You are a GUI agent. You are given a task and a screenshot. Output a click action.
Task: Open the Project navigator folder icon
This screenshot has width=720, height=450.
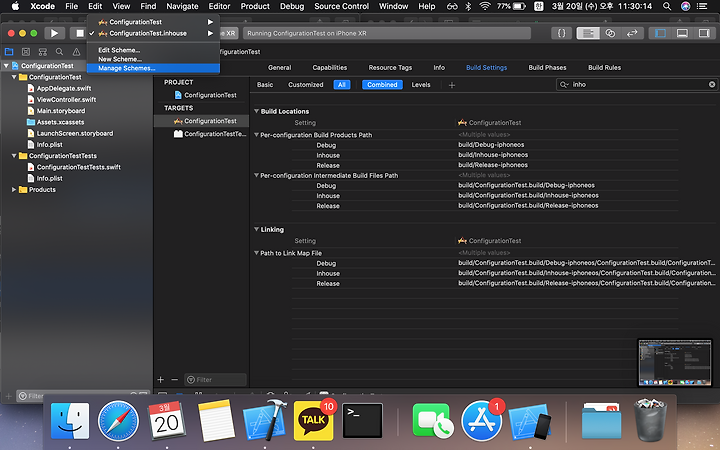pos(9,51)
